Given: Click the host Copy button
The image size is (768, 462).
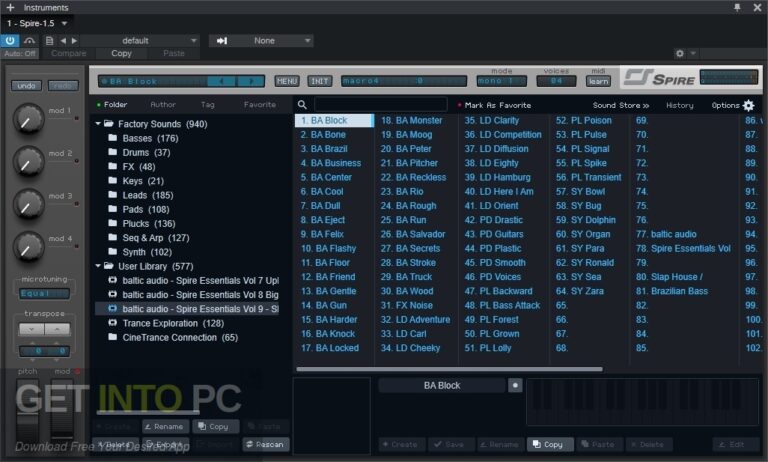Looking at the screenshot, I should [121, 53].
